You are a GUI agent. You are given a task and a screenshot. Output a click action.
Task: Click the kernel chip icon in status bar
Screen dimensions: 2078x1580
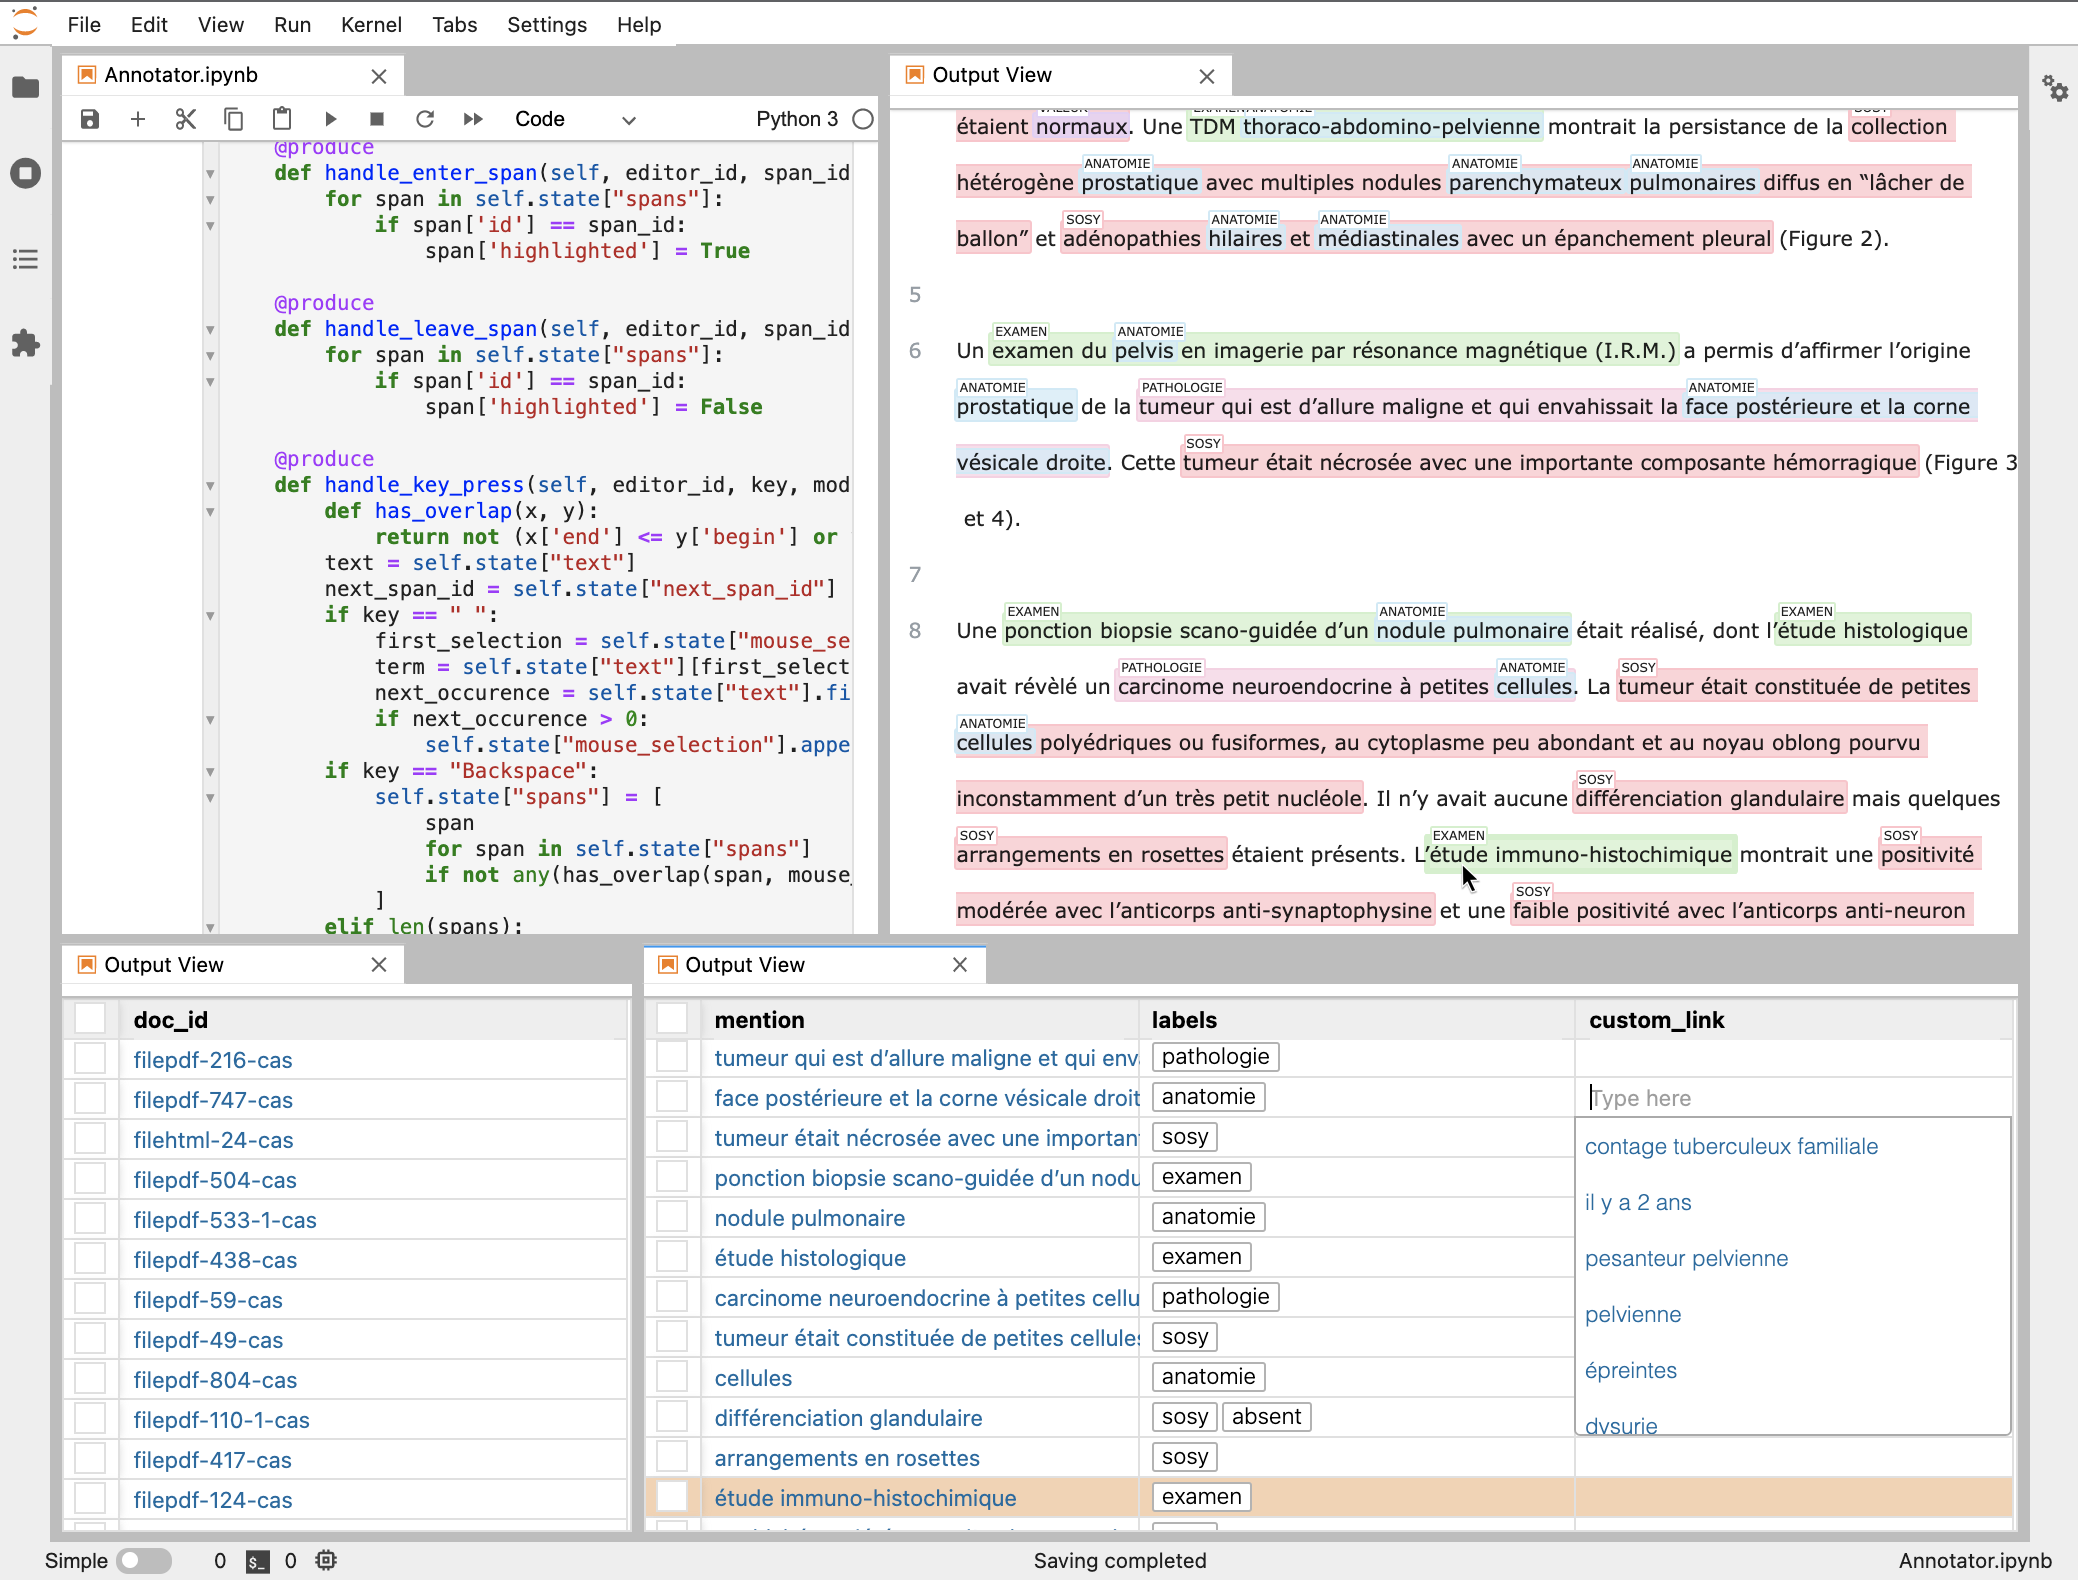tap(326, 1560)
